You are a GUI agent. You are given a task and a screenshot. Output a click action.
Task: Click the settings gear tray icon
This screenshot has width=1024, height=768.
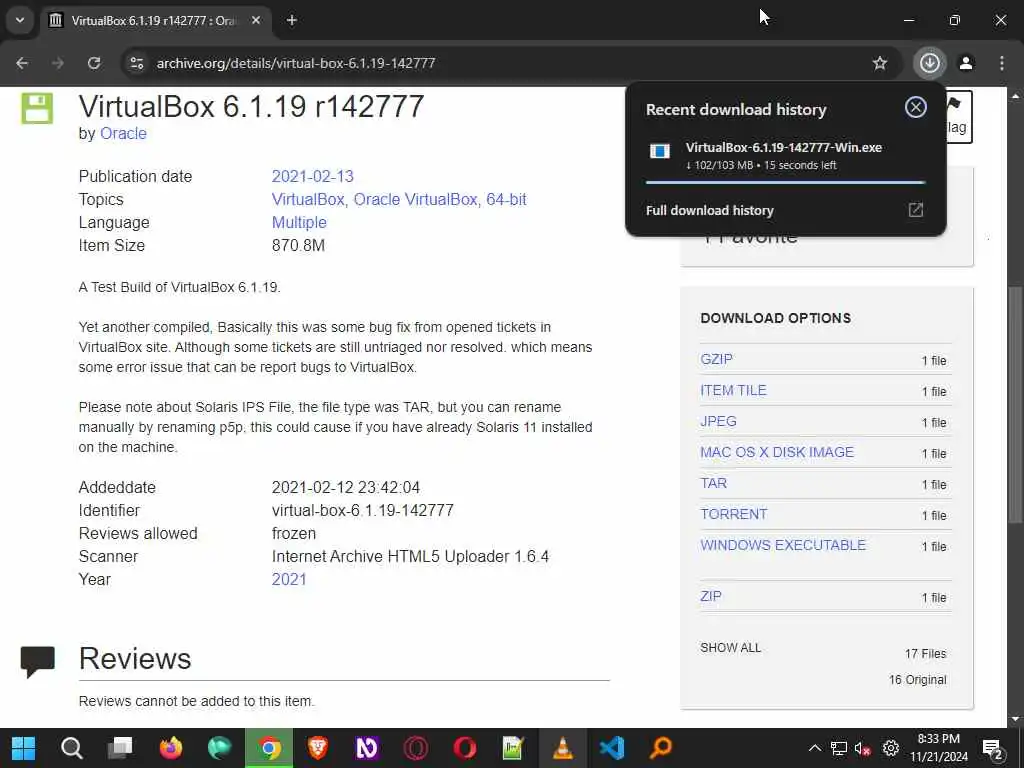(x=890, y=748)
